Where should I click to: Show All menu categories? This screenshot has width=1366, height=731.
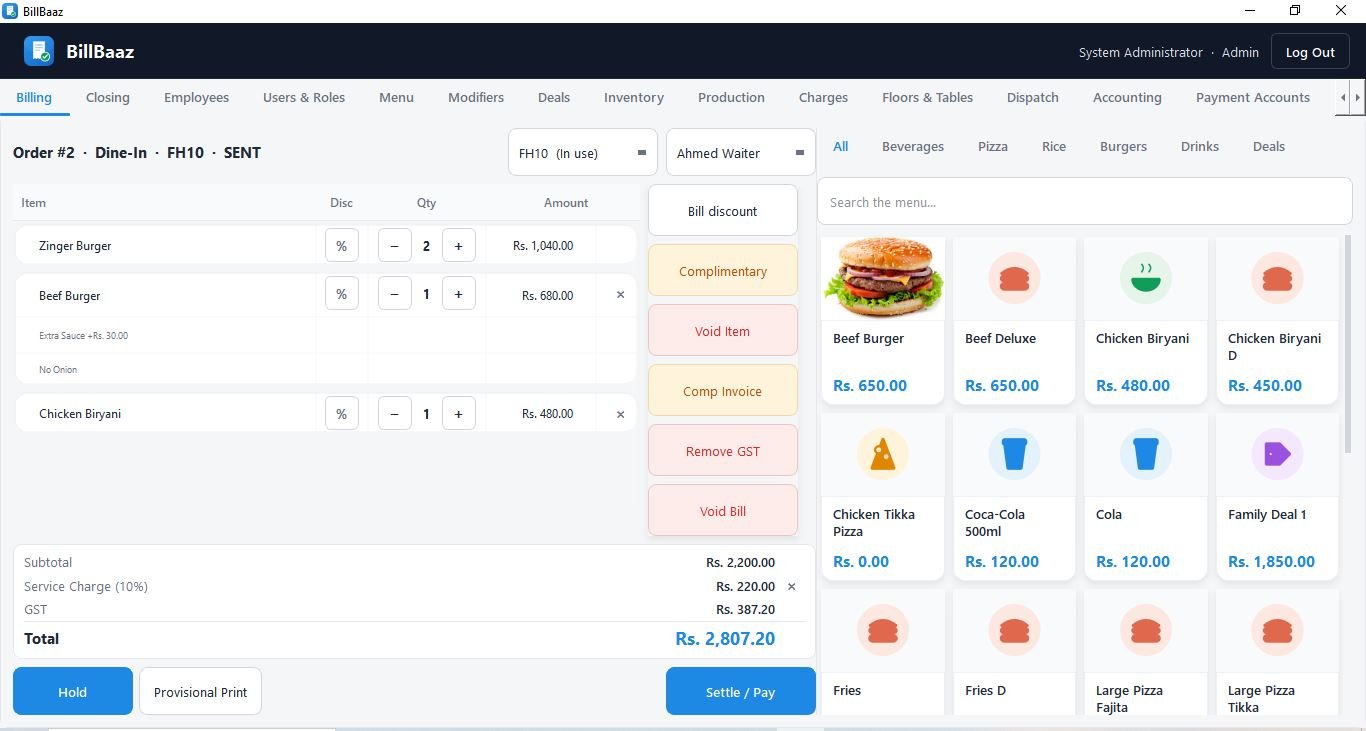coord(841,146)
